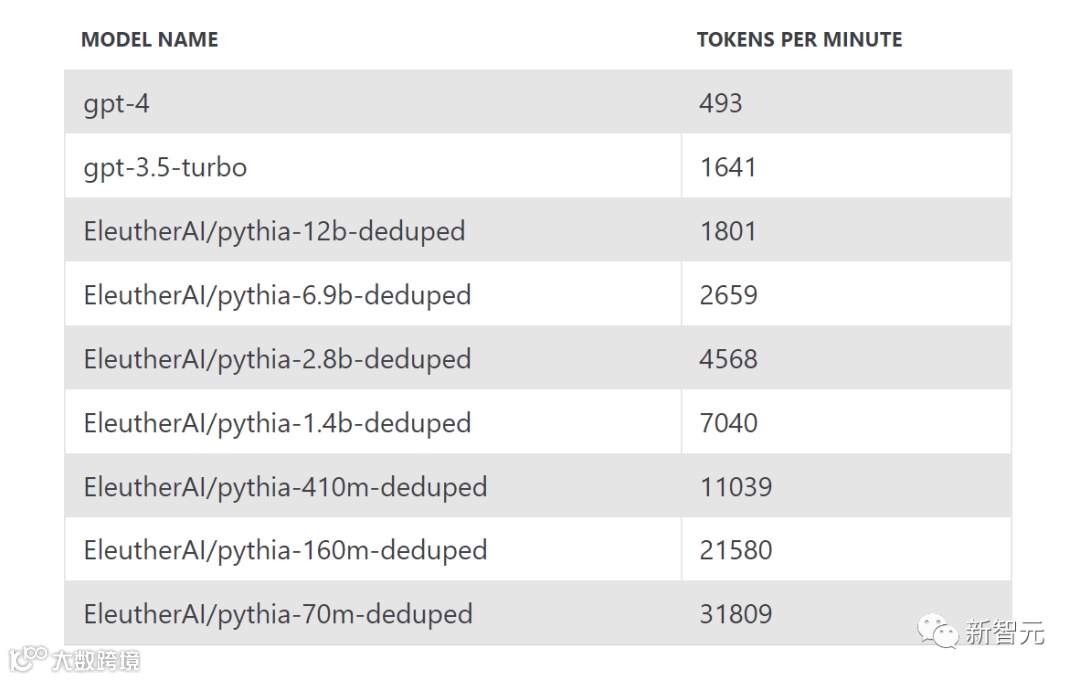The image size is (1080, 680).
Task: Click the MODEL NAME column header
Action: 149,40
